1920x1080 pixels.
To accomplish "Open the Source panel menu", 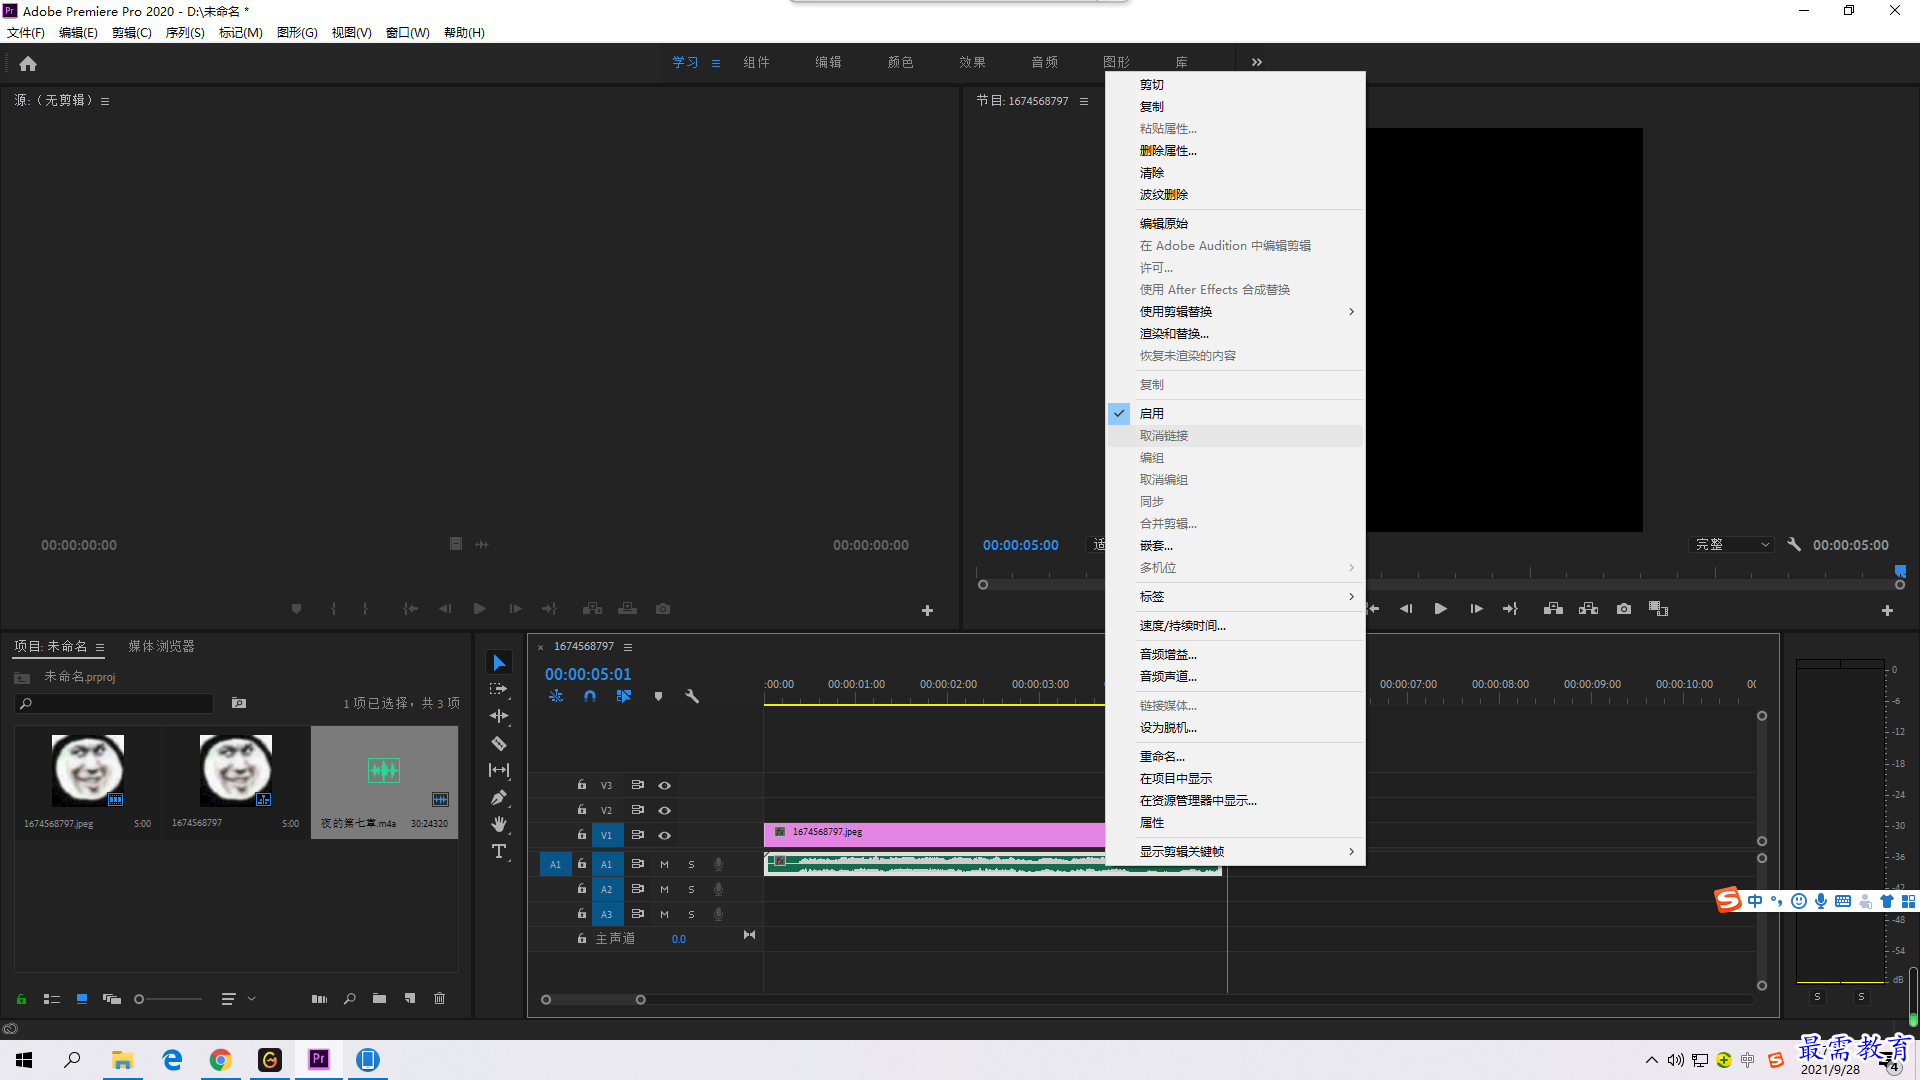I will [x=105, y=101].
